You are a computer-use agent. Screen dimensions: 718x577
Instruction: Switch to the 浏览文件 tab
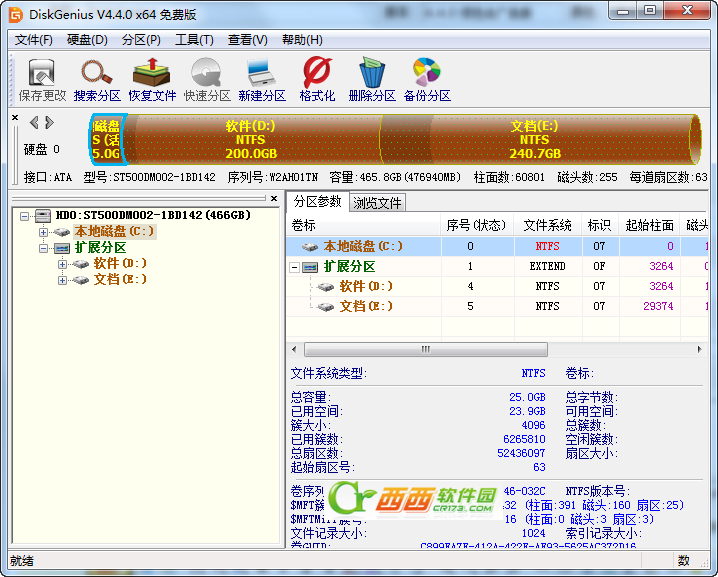coord(377,203)
